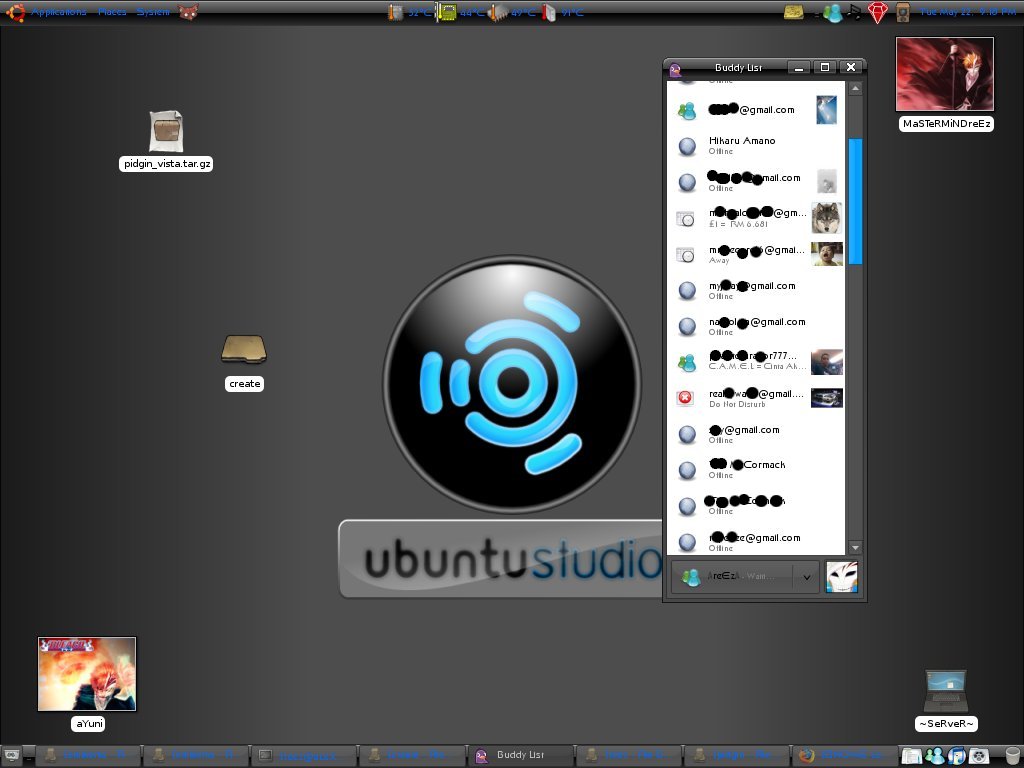The width and height of the screenshot is (1024, 768).
Task: Select the buddy with status £1 = RM 6.681
Action: coord(756,218)
